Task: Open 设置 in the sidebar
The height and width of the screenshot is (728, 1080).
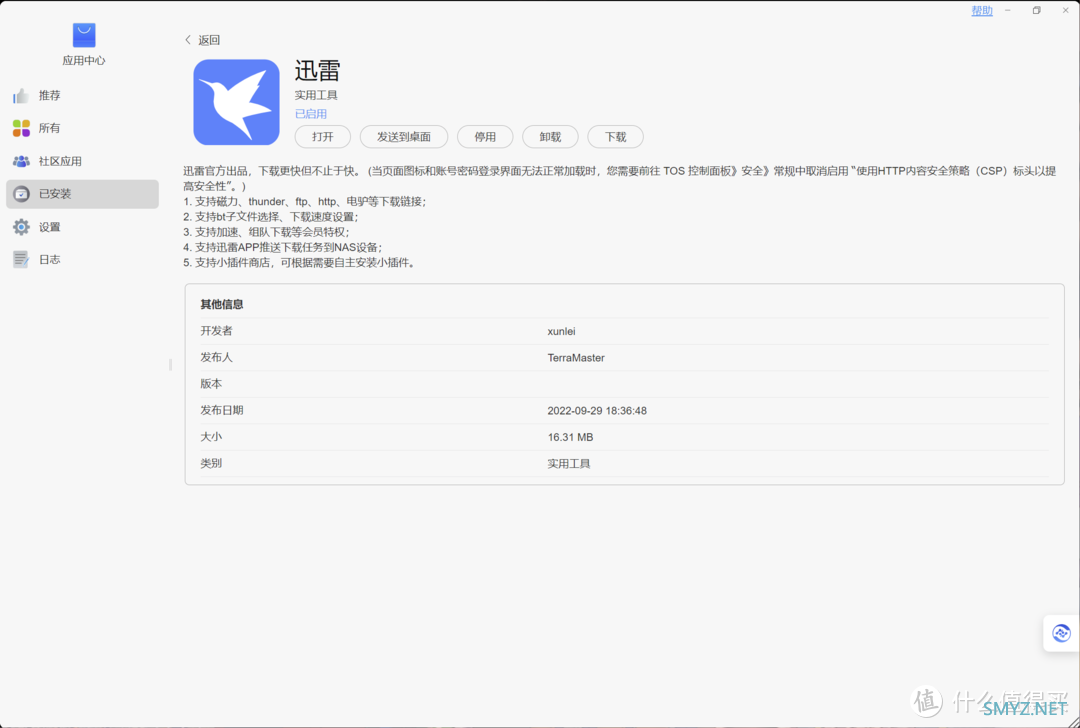Action: click(82, 227)
